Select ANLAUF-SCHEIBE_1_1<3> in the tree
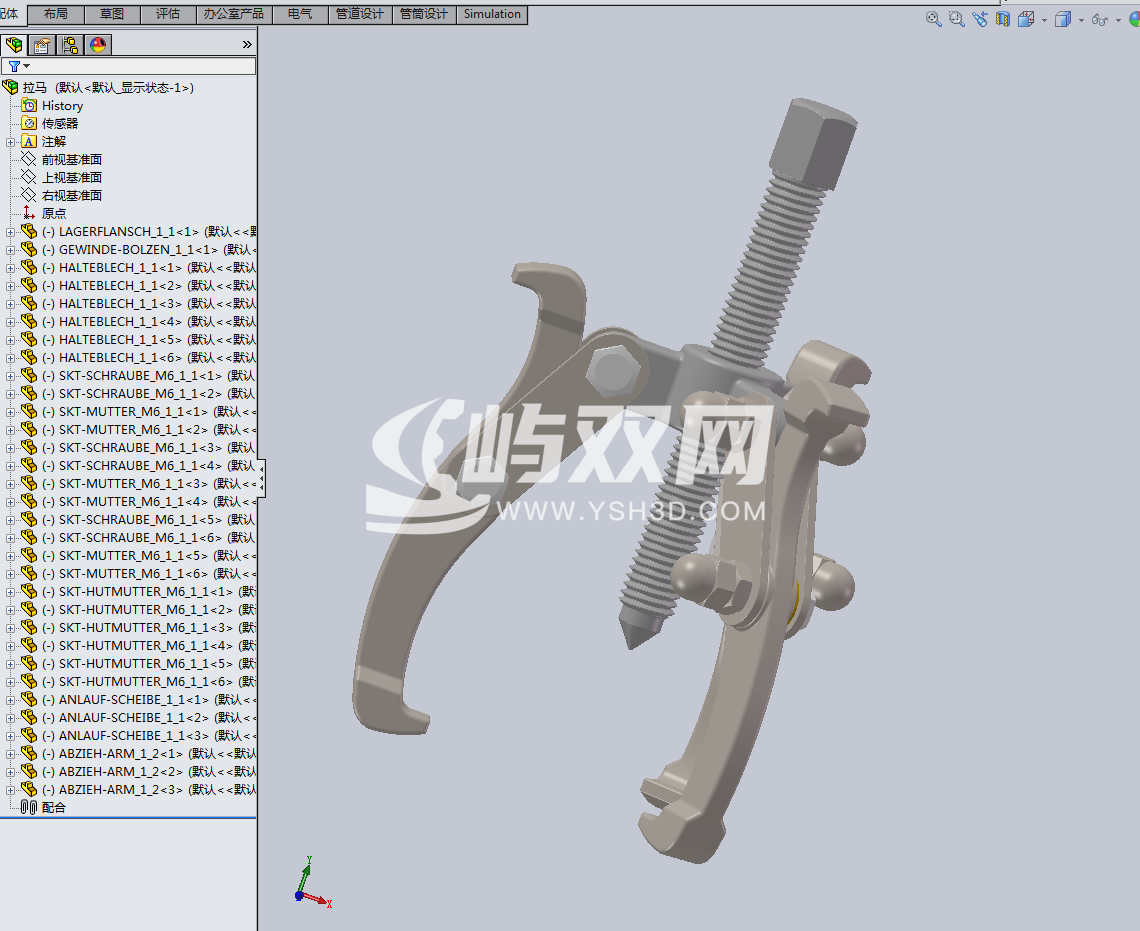This screenshot has height=931, width=1140. point(149,735)
